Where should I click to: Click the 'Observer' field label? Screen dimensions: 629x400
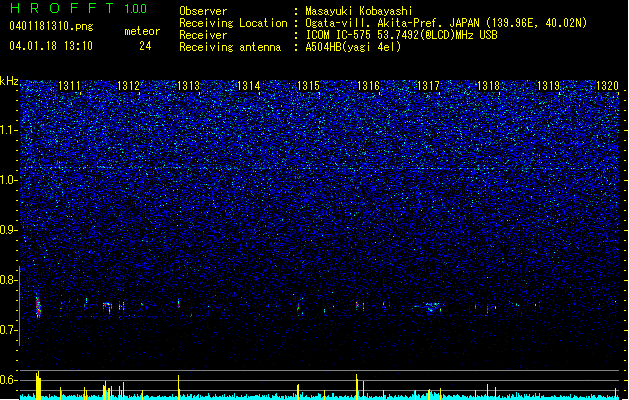coord(203,11)
